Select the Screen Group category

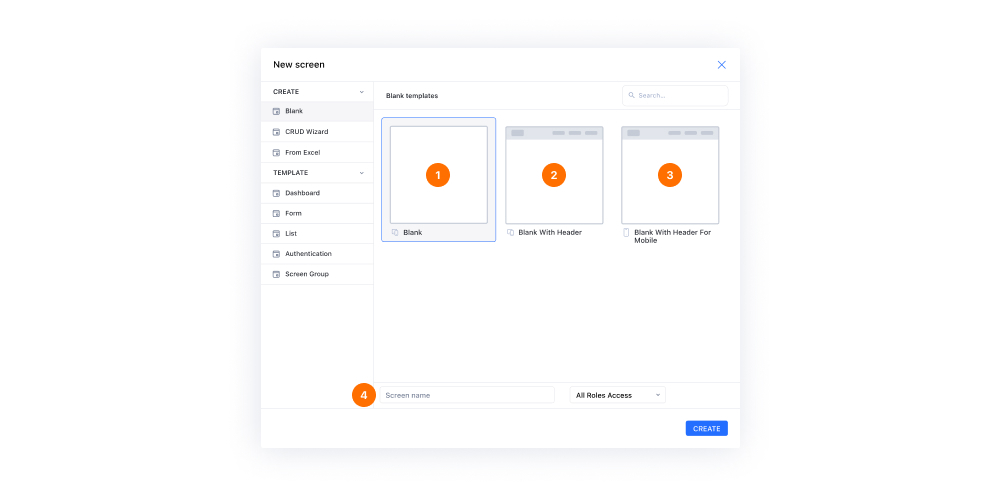pos(317,274)
